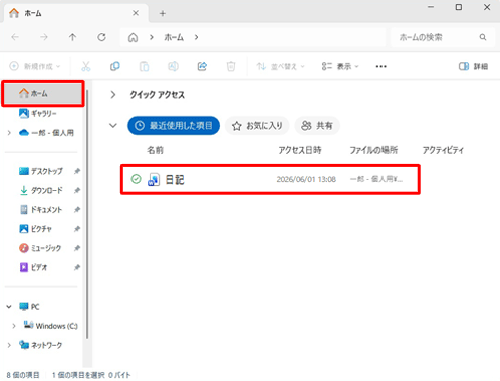Click the pin icon beside ピクチャ
Screen dimensions: 500x381
[77, 229]
